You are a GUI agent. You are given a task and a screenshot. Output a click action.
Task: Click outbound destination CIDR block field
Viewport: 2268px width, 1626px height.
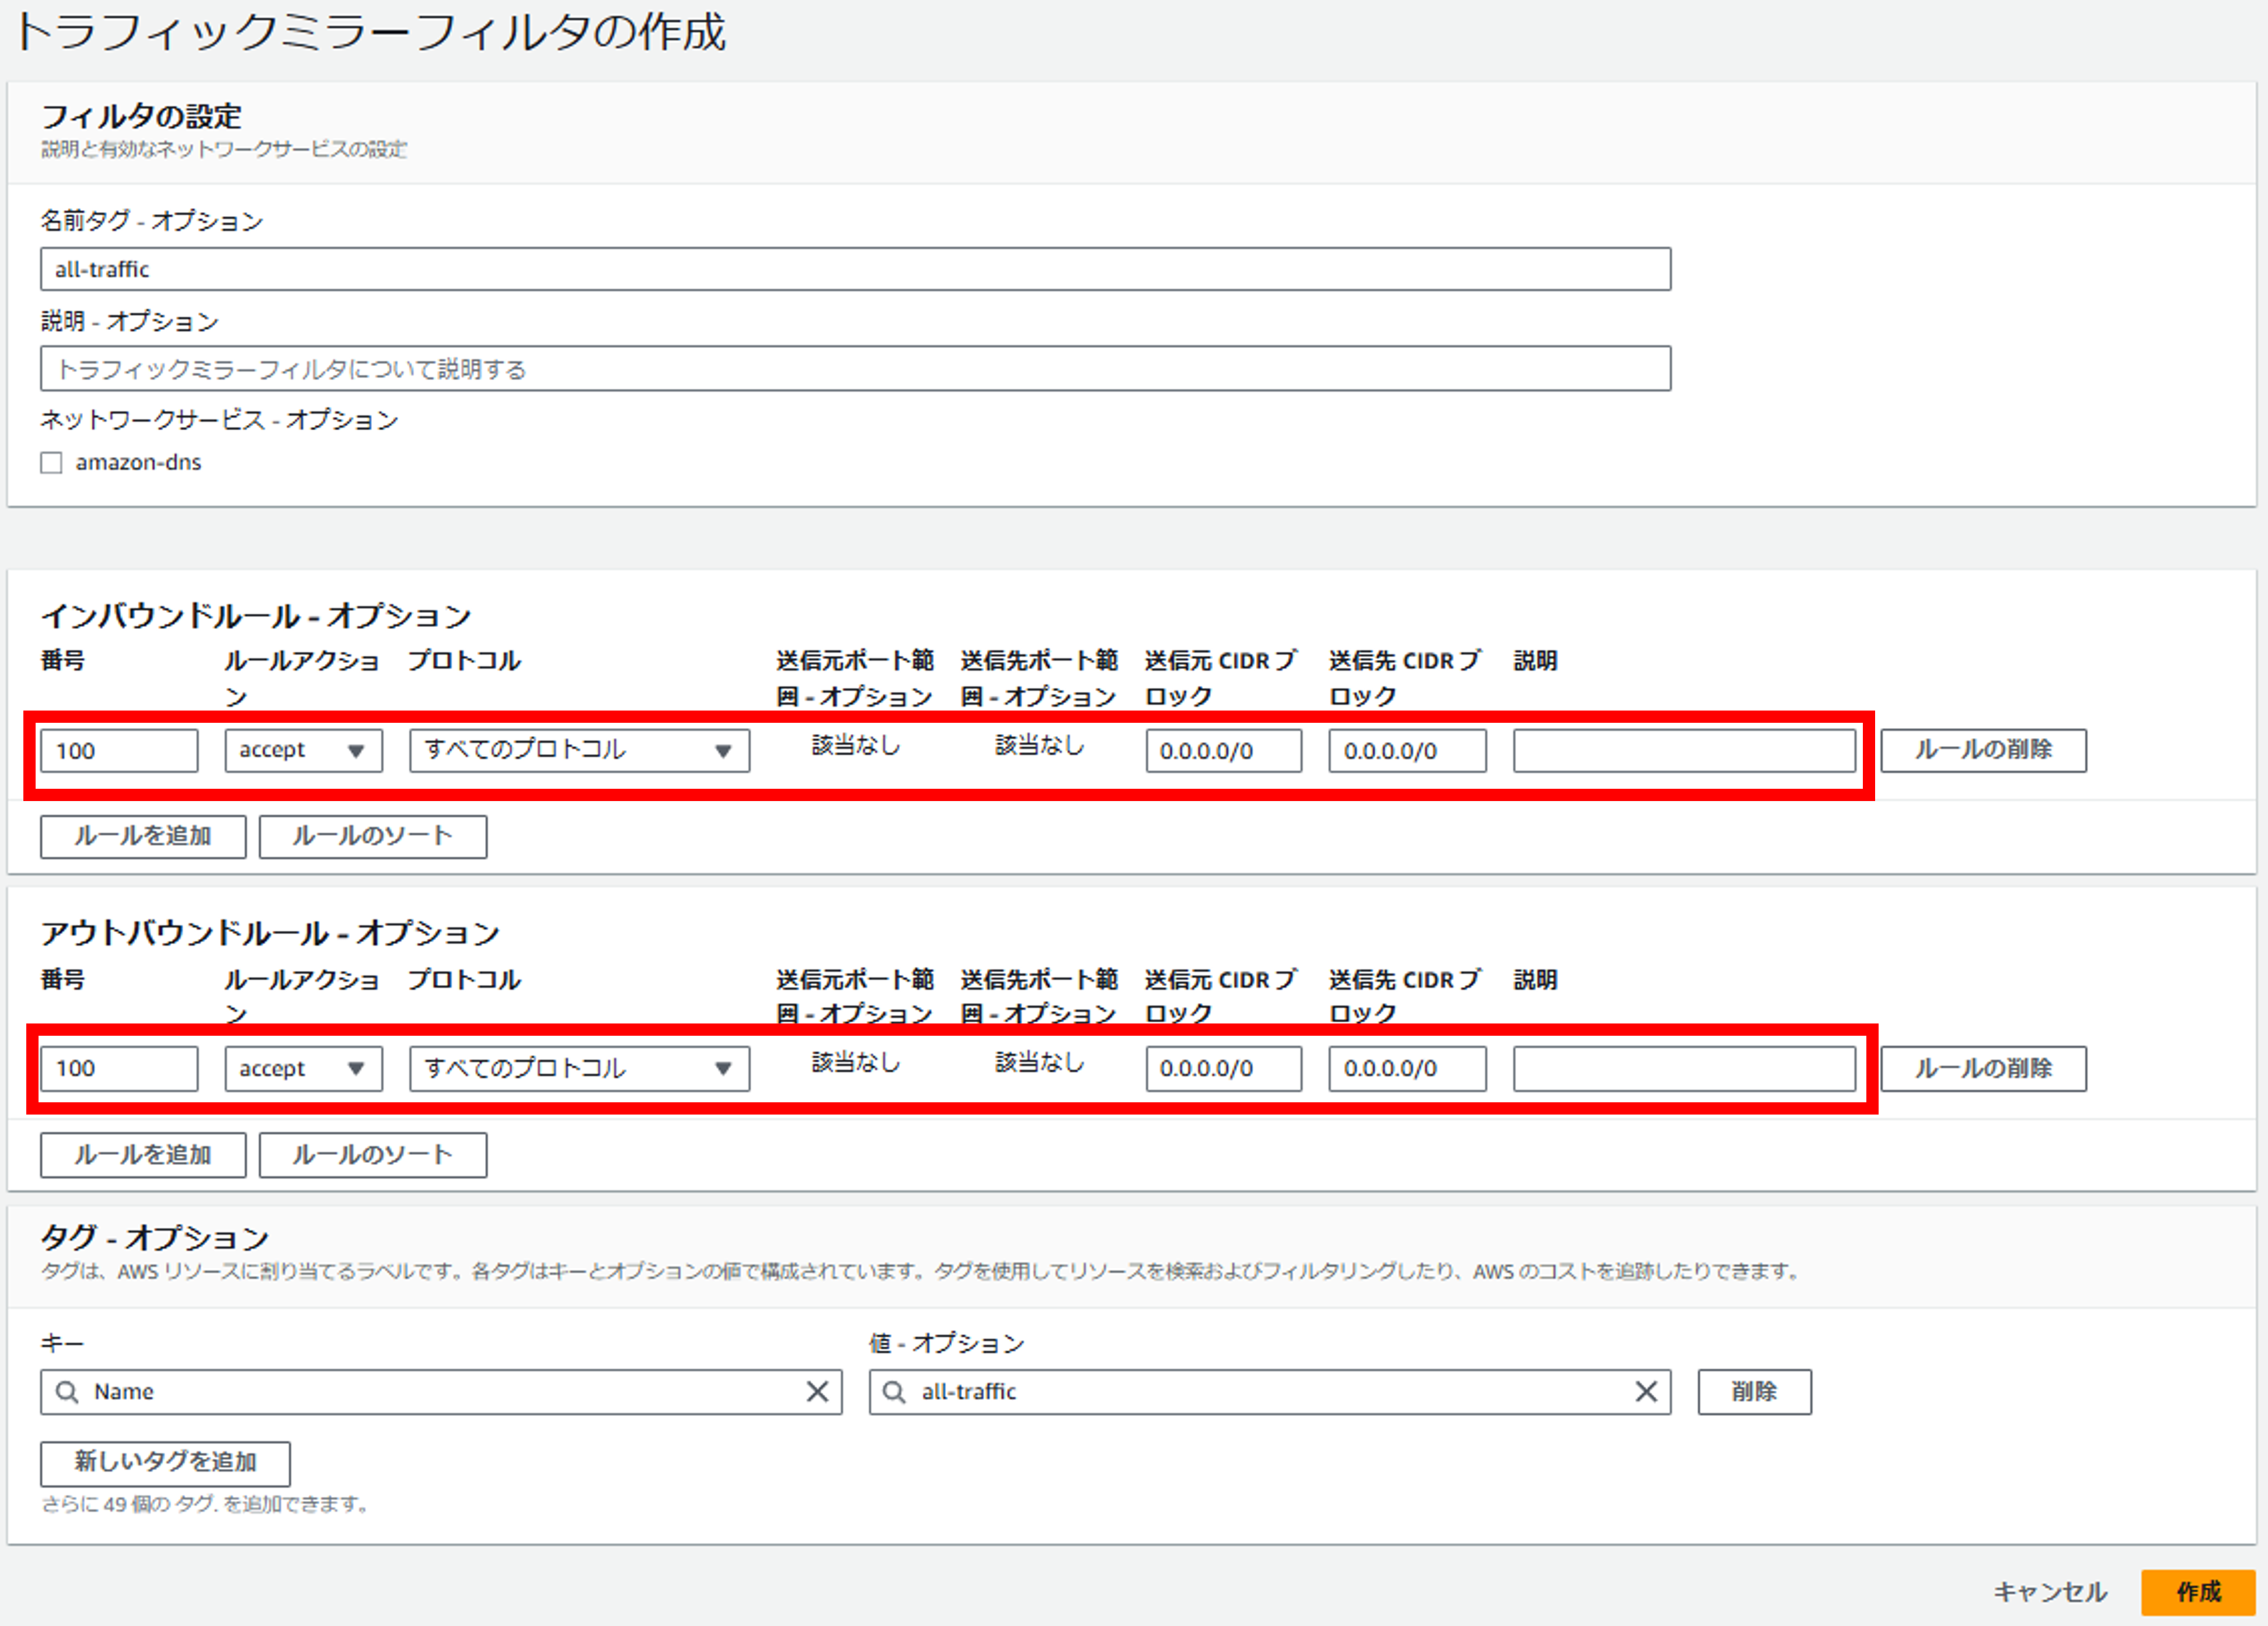coord(1407,1068)
